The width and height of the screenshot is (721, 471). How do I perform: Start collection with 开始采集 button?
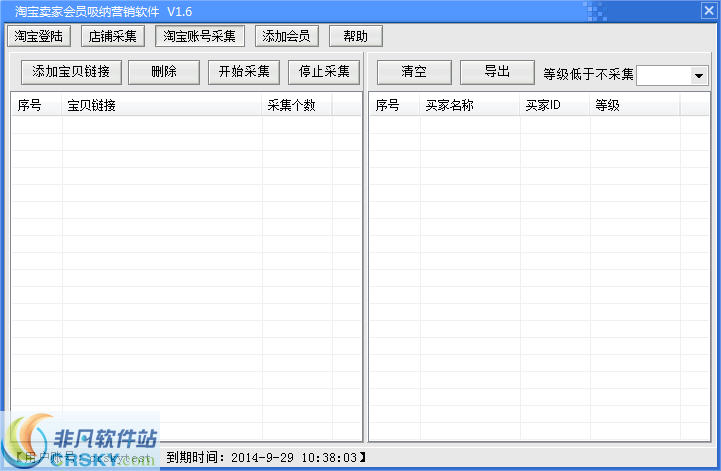click(x=244, y=72)
